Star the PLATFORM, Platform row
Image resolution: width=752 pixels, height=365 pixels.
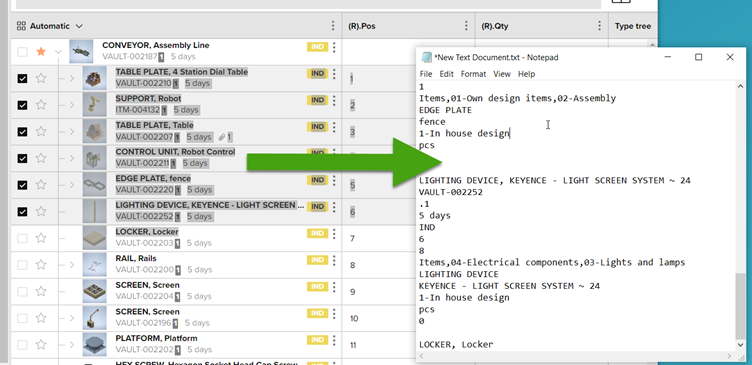41,344
